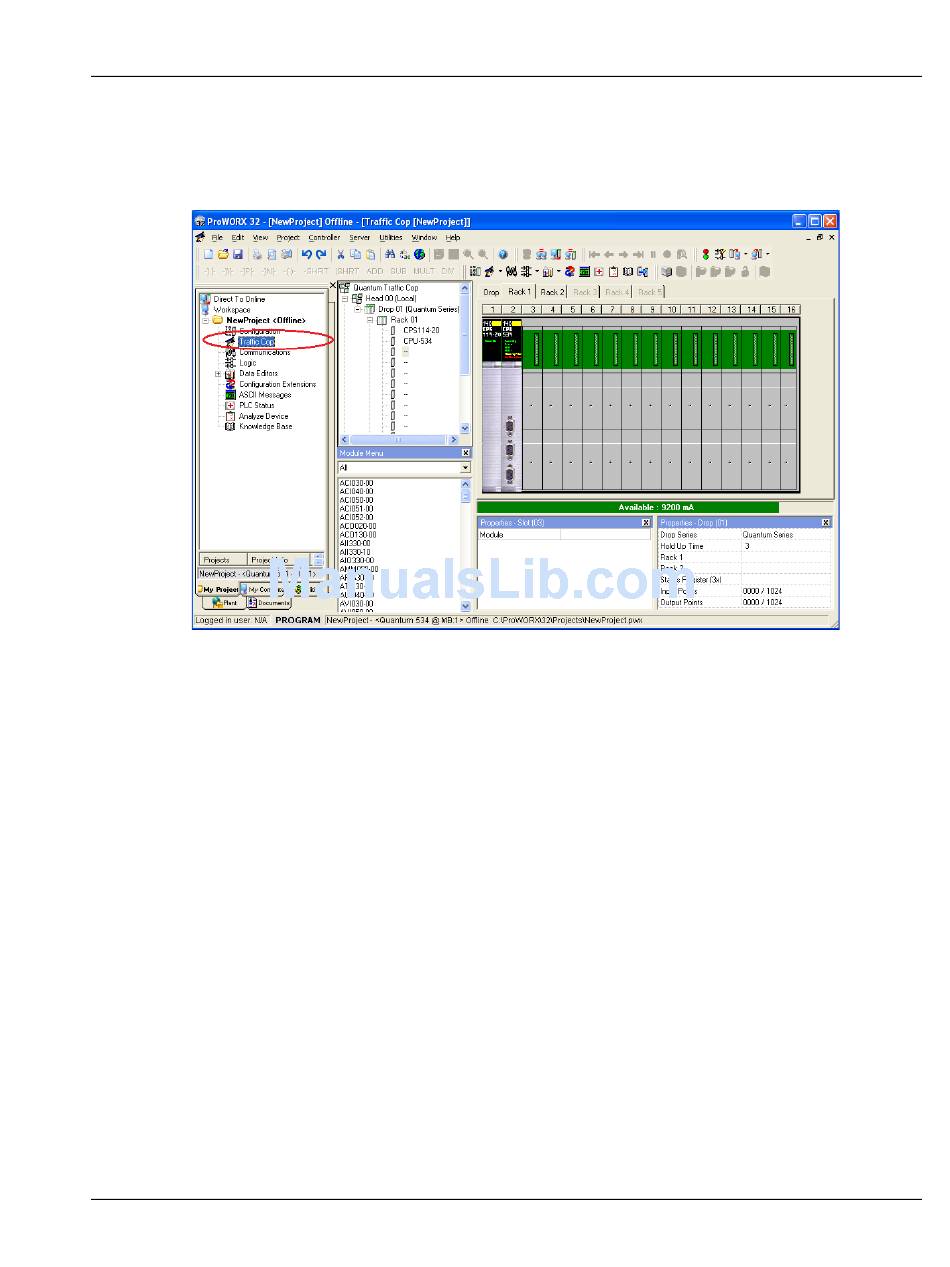This screenshot has width=950, height=1267.
Task: Open the Edit menu
Action: pos(238,237)
